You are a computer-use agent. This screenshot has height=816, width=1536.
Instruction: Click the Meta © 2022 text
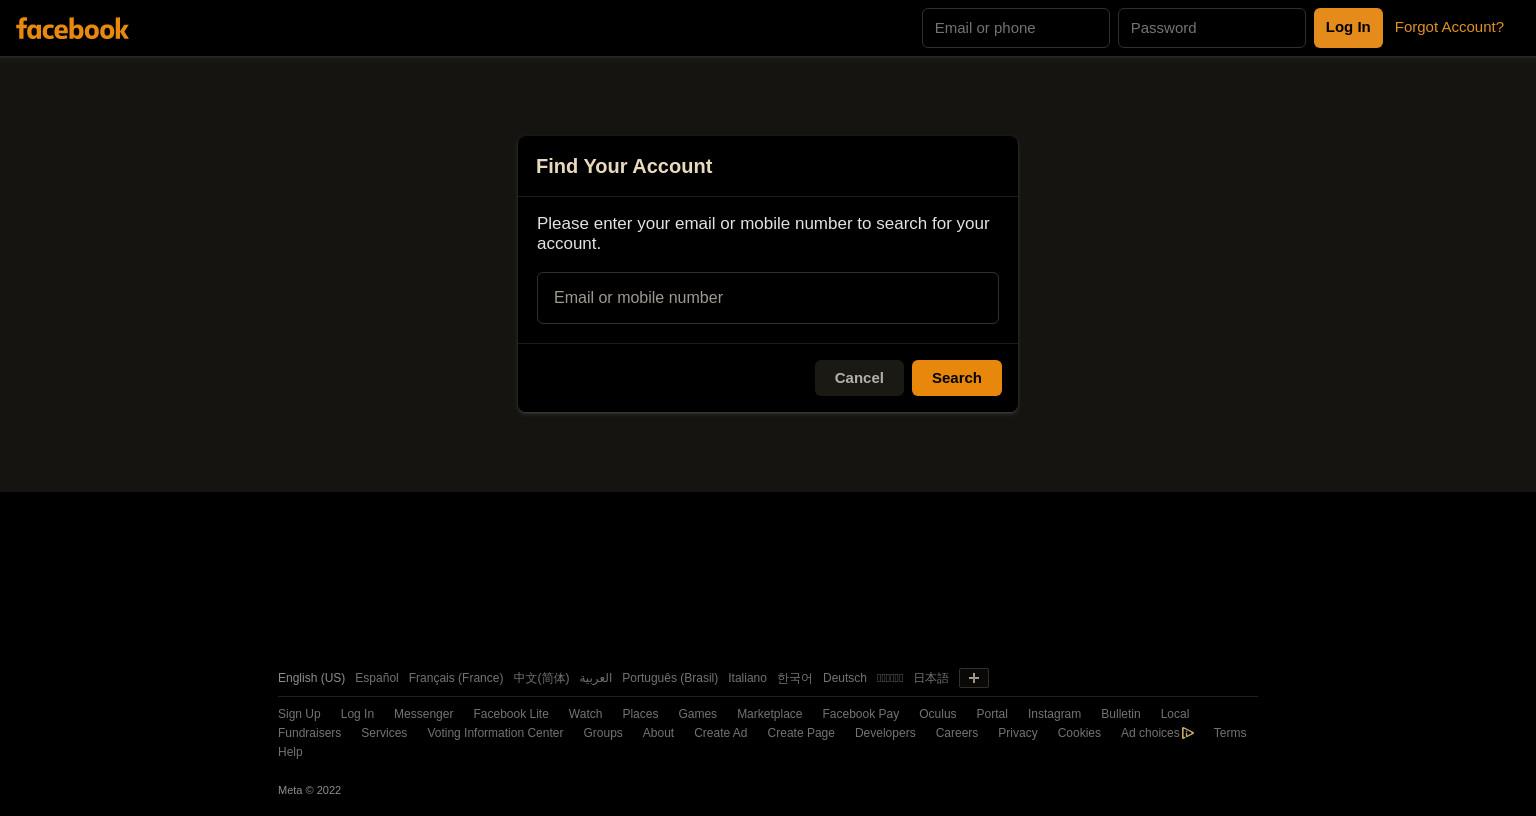[309, 790]
